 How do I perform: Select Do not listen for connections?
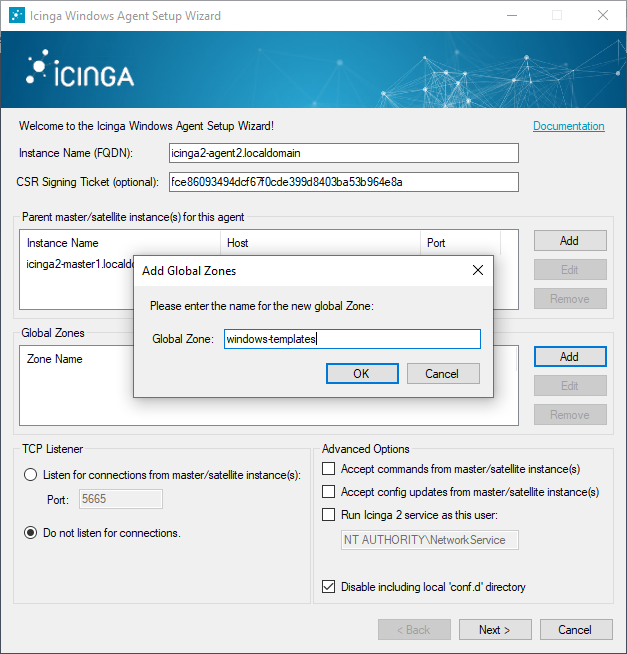pos(31,533)
